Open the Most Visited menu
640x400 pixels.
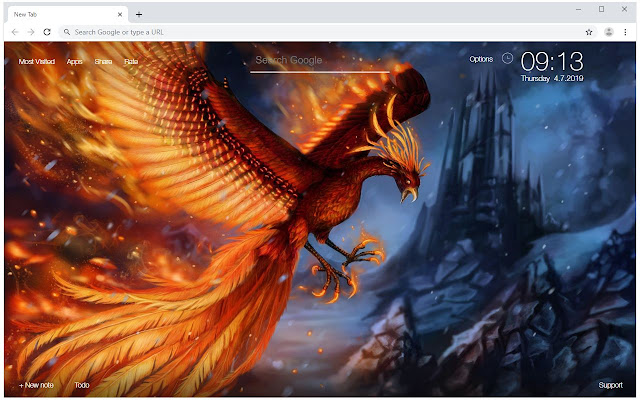pyautogui.click(x=37, y=62)
